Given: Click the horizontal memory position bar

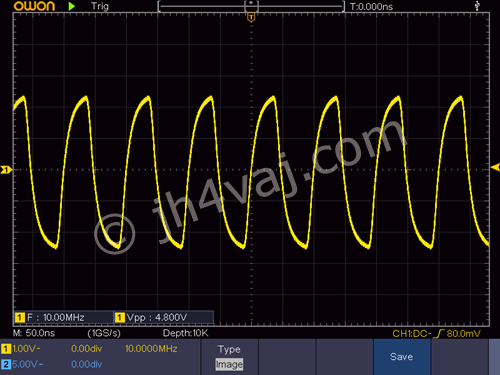Looking at the screenshot, I should point(251,6).
